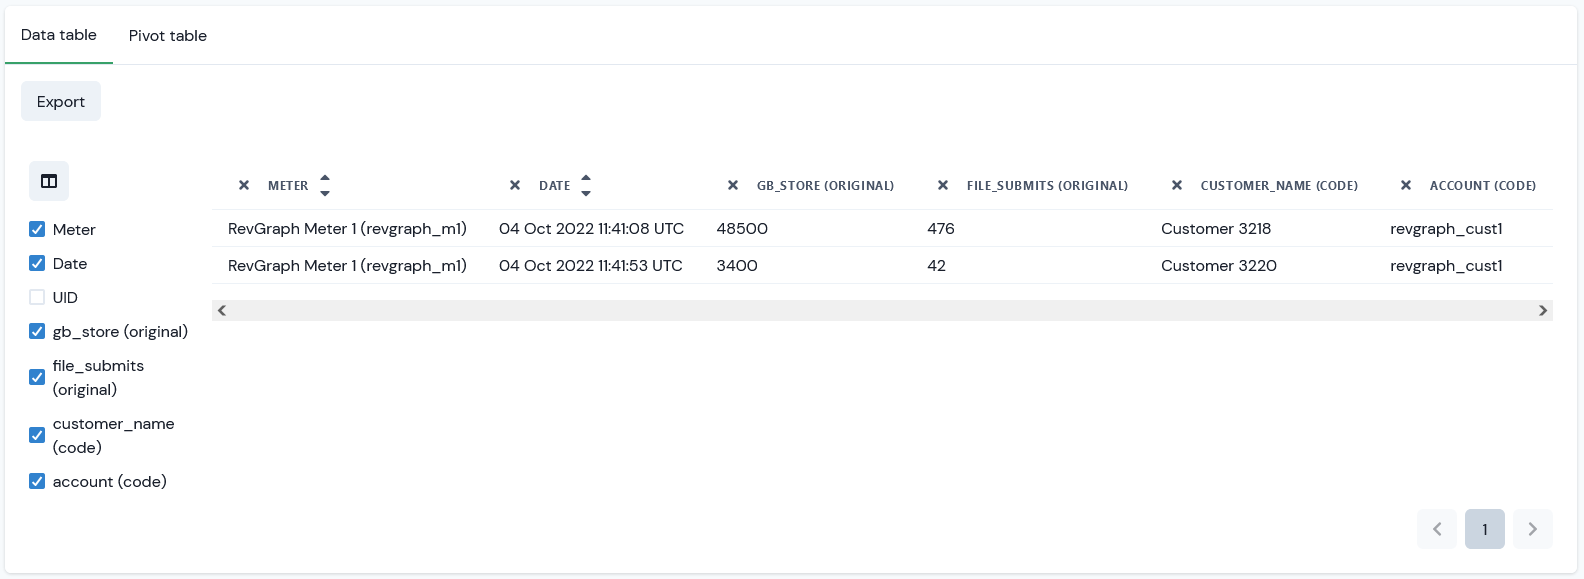The width and height of the screenshot is (1584, 579).
Task: Uncheck the gb_store (original) checkbox
Action: pos(37,331)
